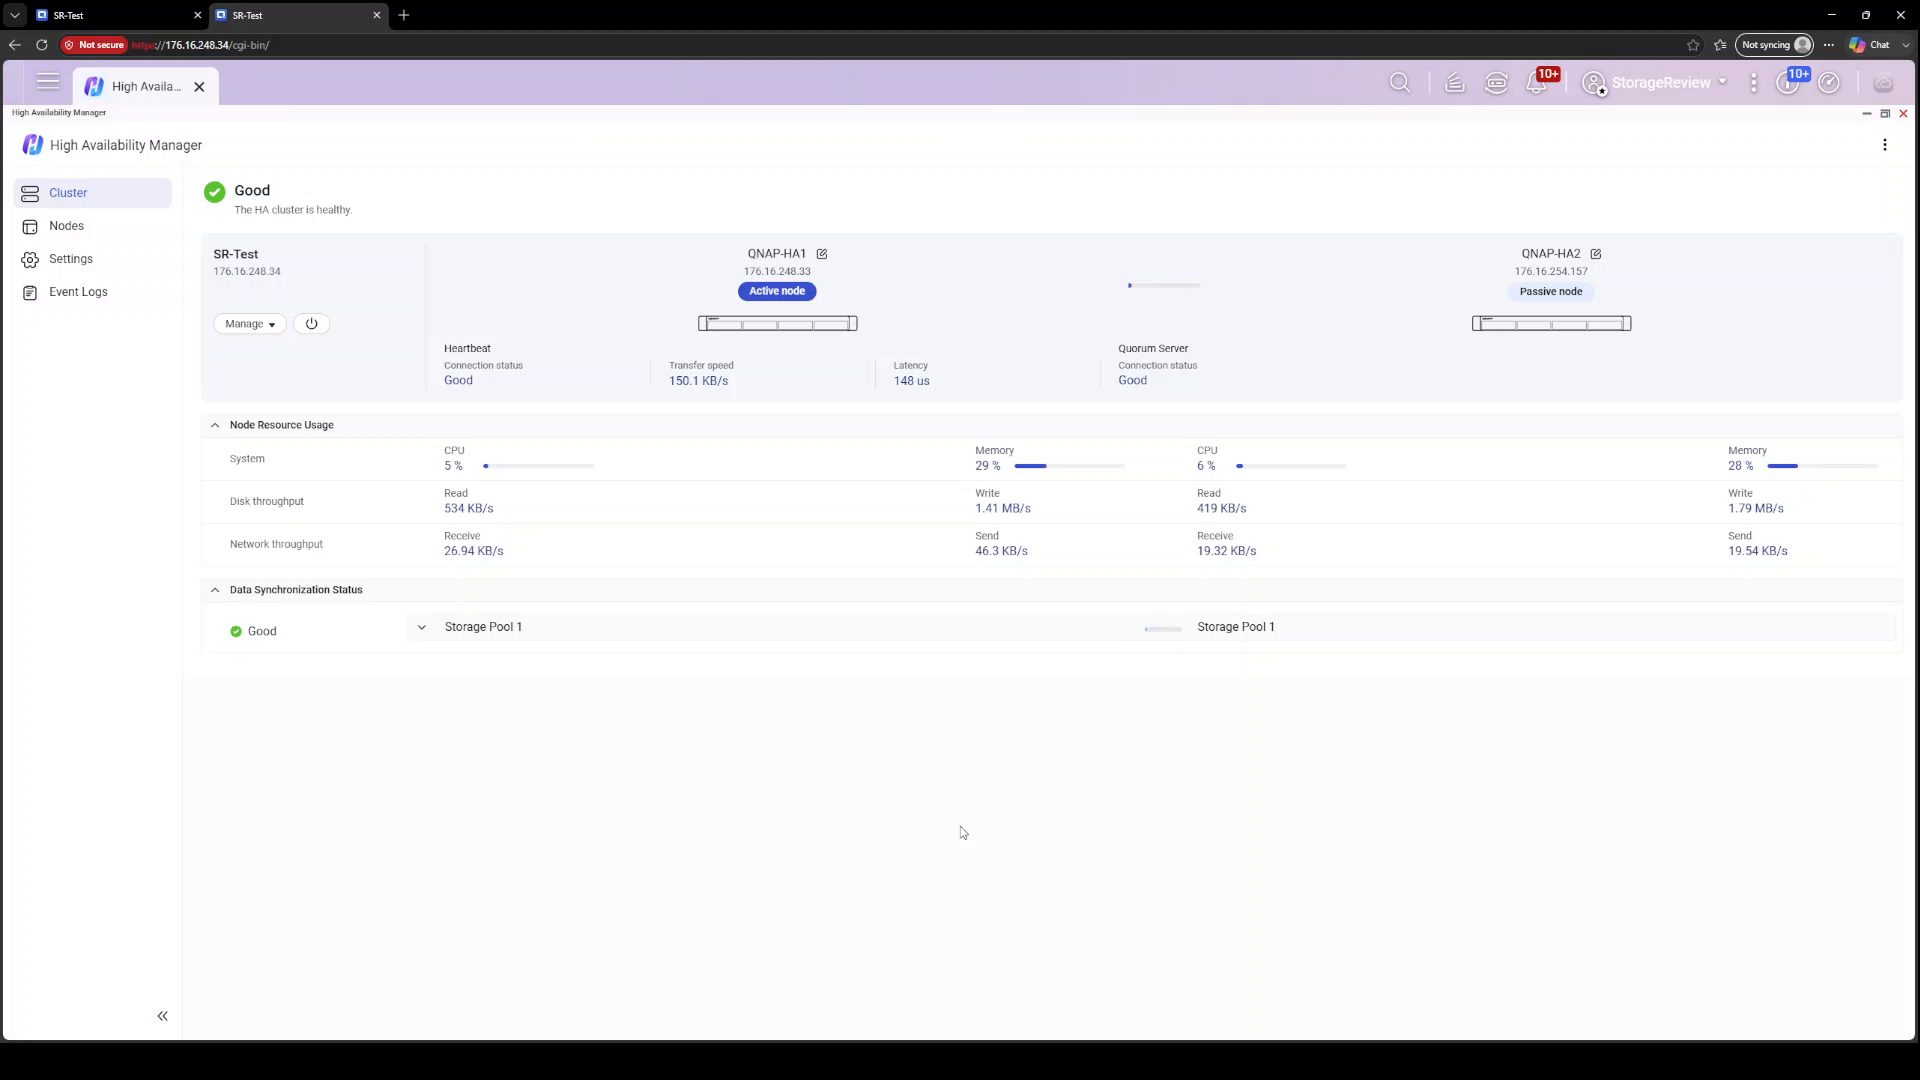
Task: Click the Passive node badge
Action: pyautogui.click(x=1551, y=291)
